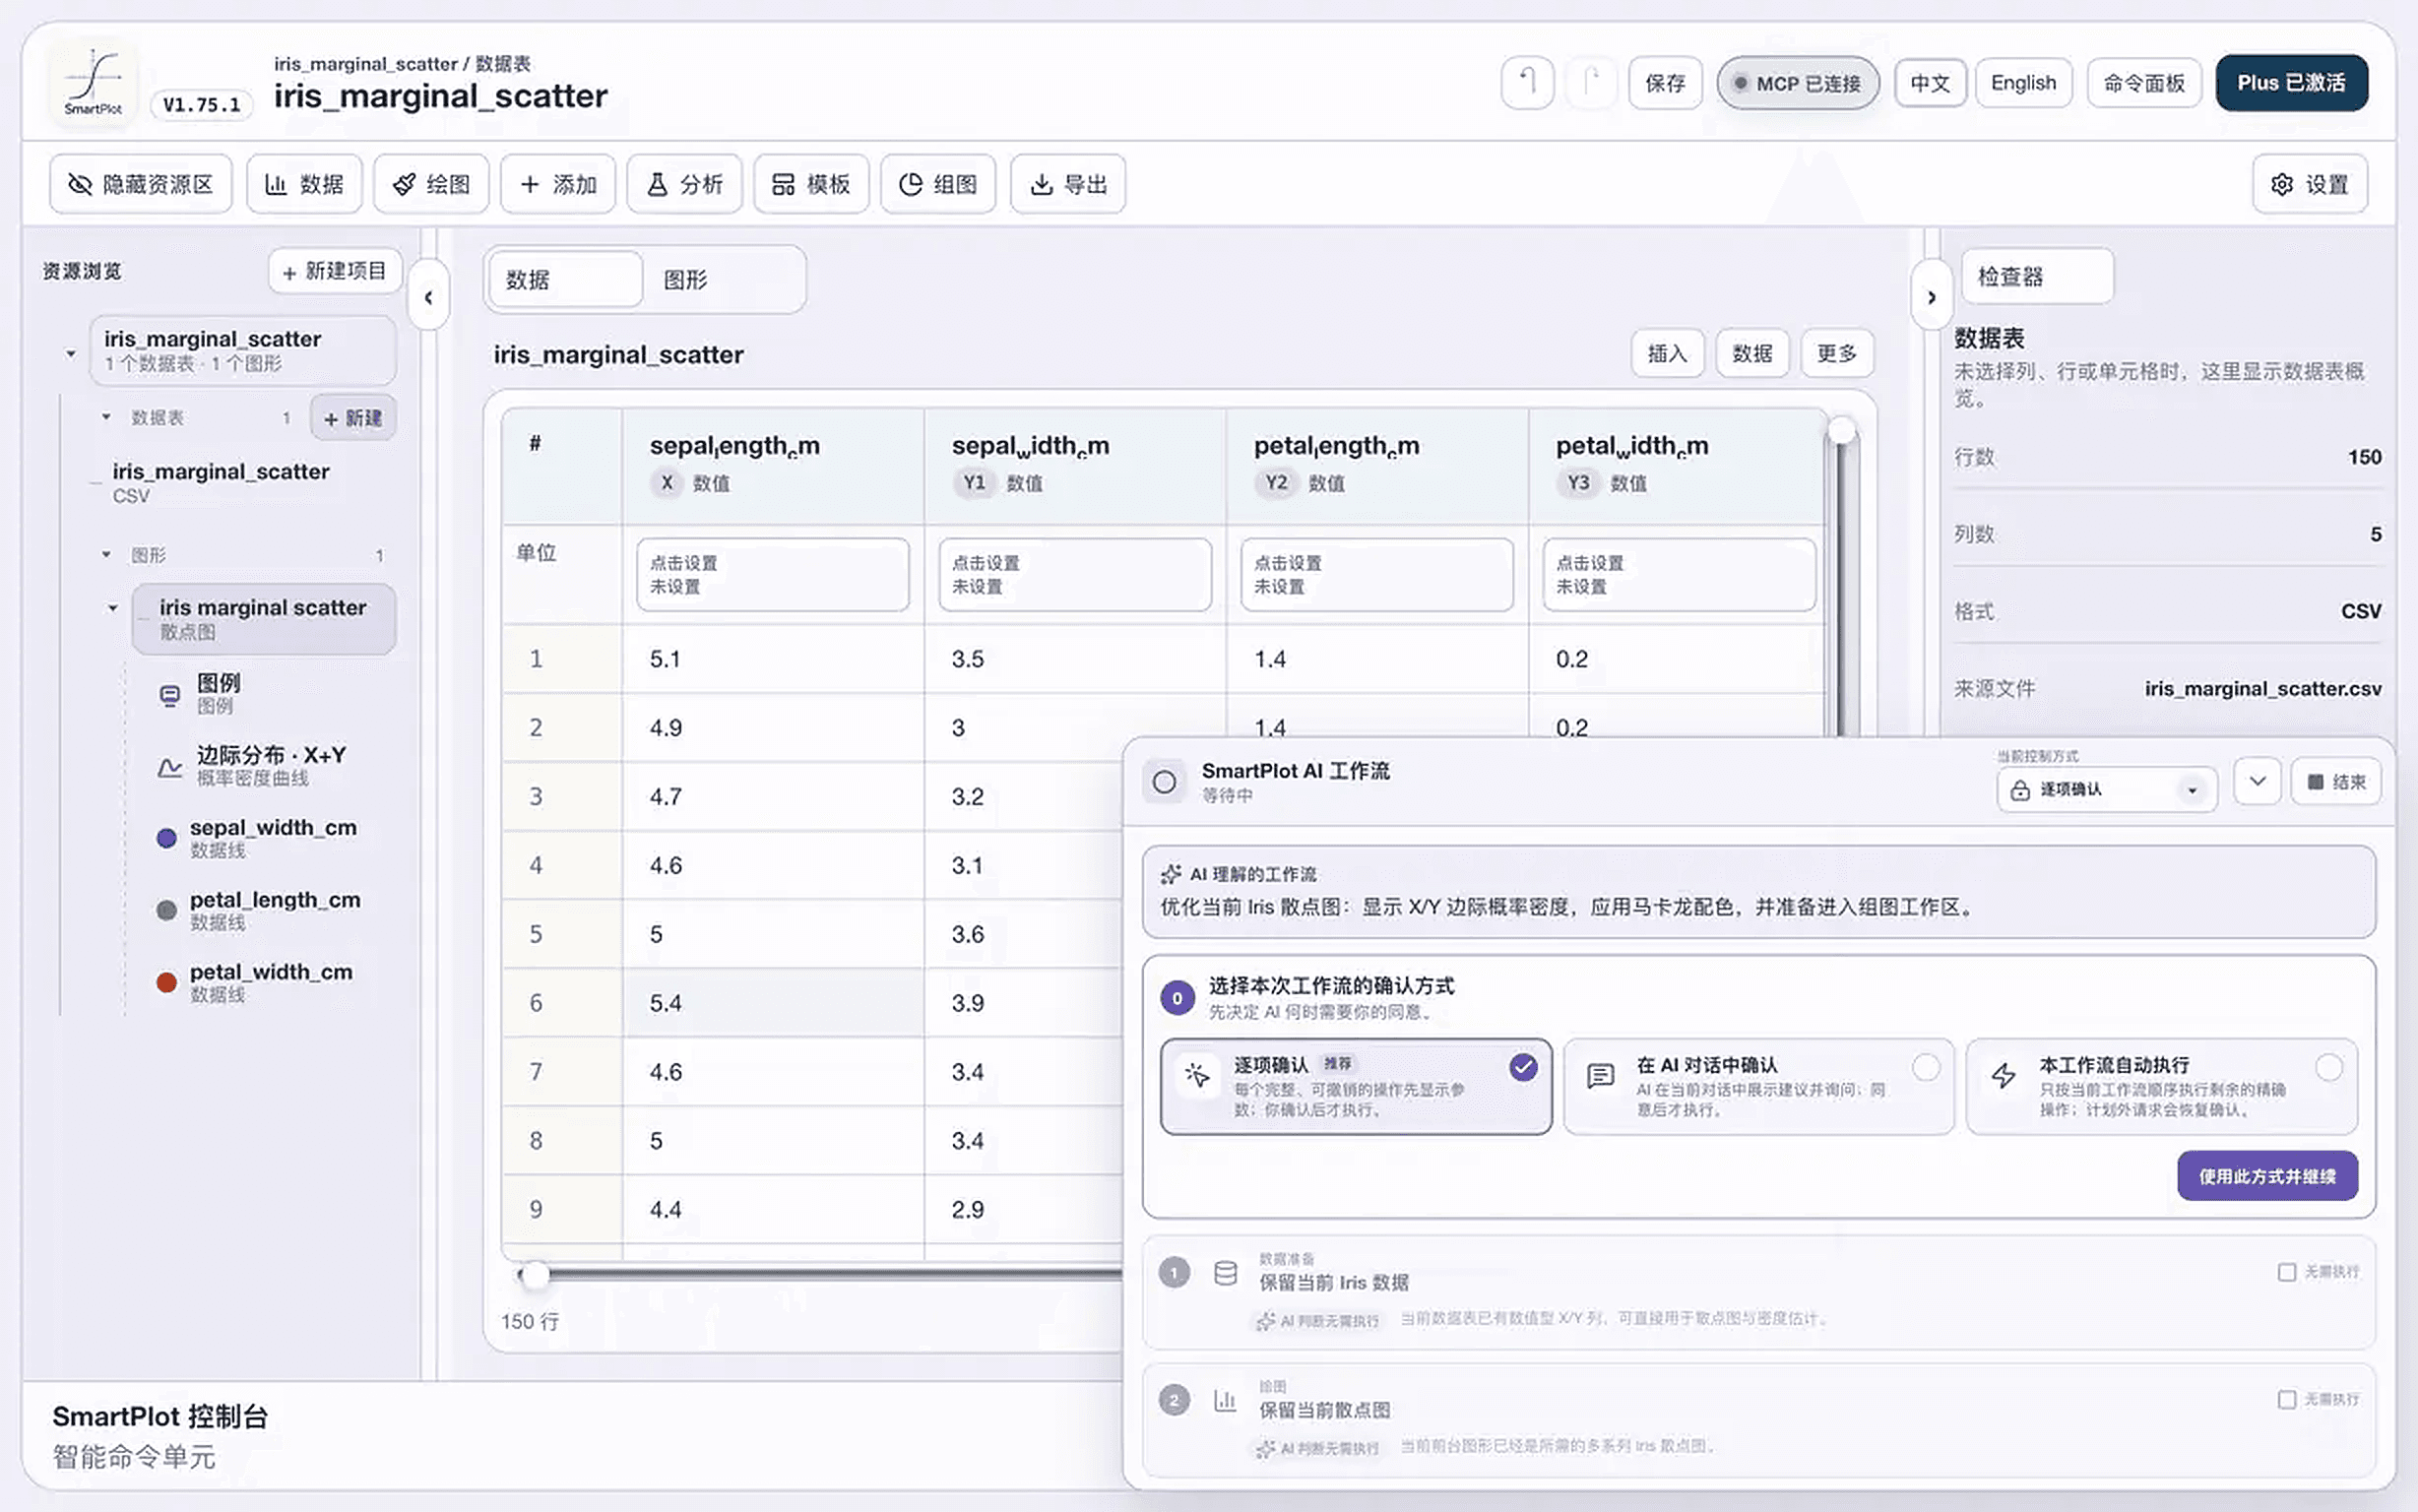Collapse the 数据表 tree section
2418x1512 pixels.
tap(106, 417)
